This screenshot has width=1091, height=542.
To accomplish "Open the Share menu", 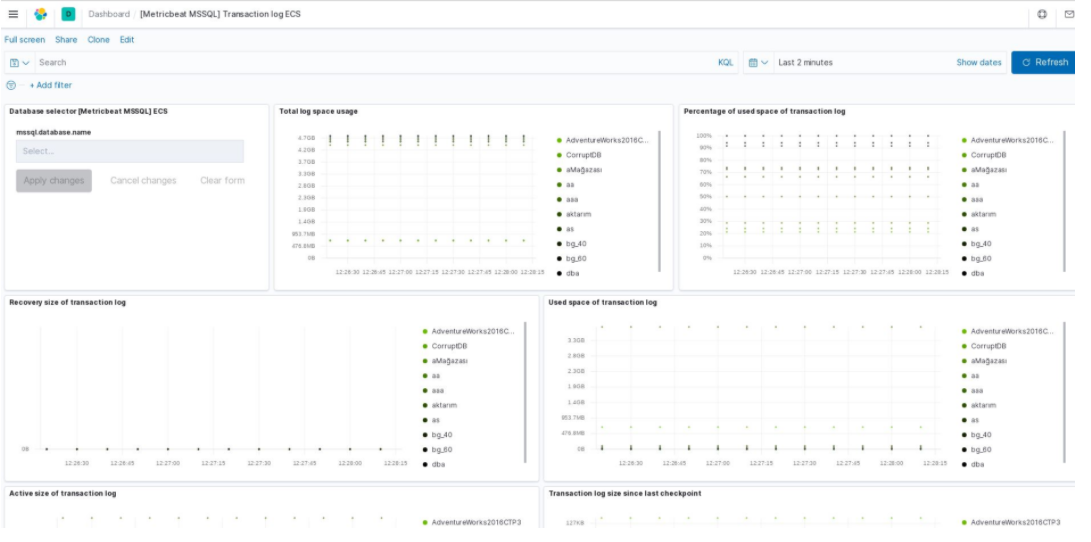I will (66, 40).
